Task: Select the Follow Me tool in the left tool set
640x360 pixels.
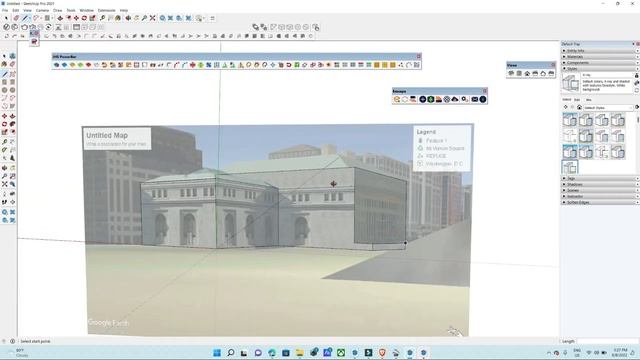Action: pos(13,124)
